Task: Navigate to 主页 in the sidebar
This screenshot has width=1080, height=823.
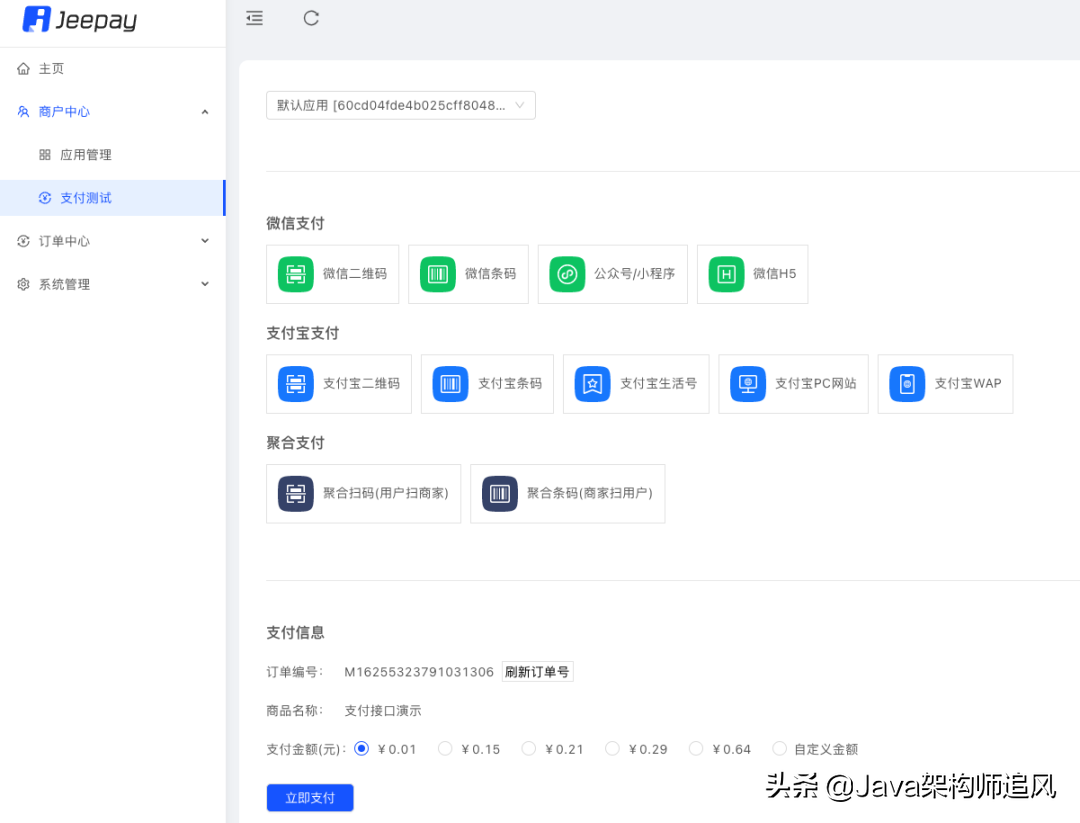Action: click(113, 68)
